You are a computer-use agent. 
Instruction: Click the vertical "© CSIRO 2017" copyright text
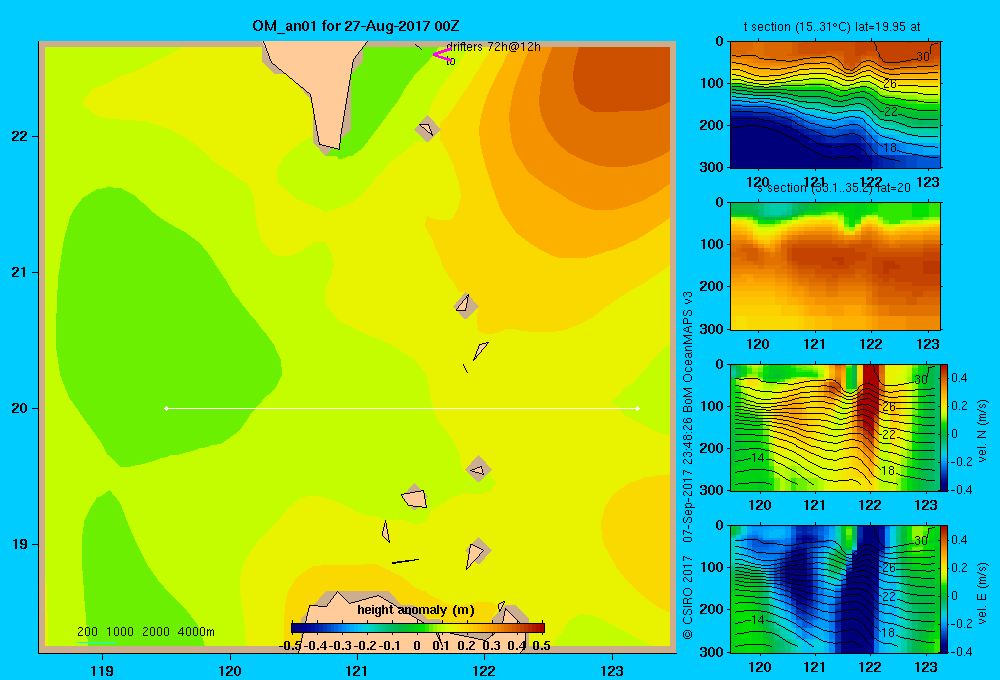click(688, 597)
